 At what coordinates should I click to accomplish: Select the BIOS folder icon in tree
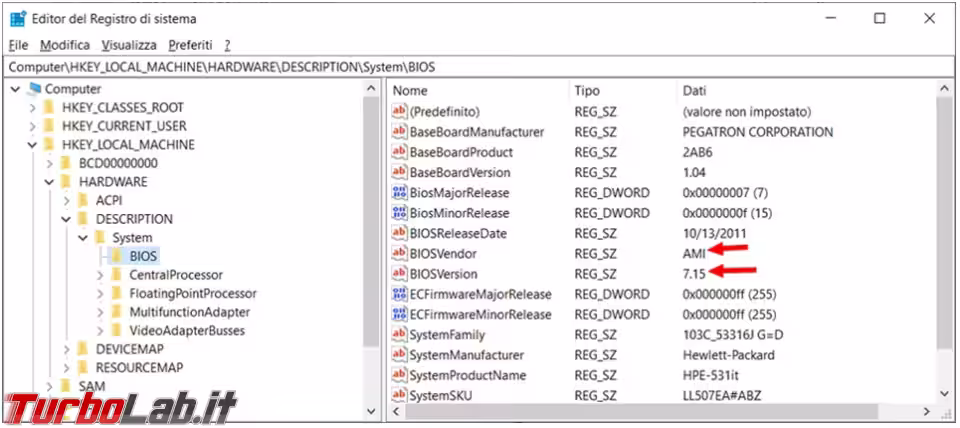[117, 256]
